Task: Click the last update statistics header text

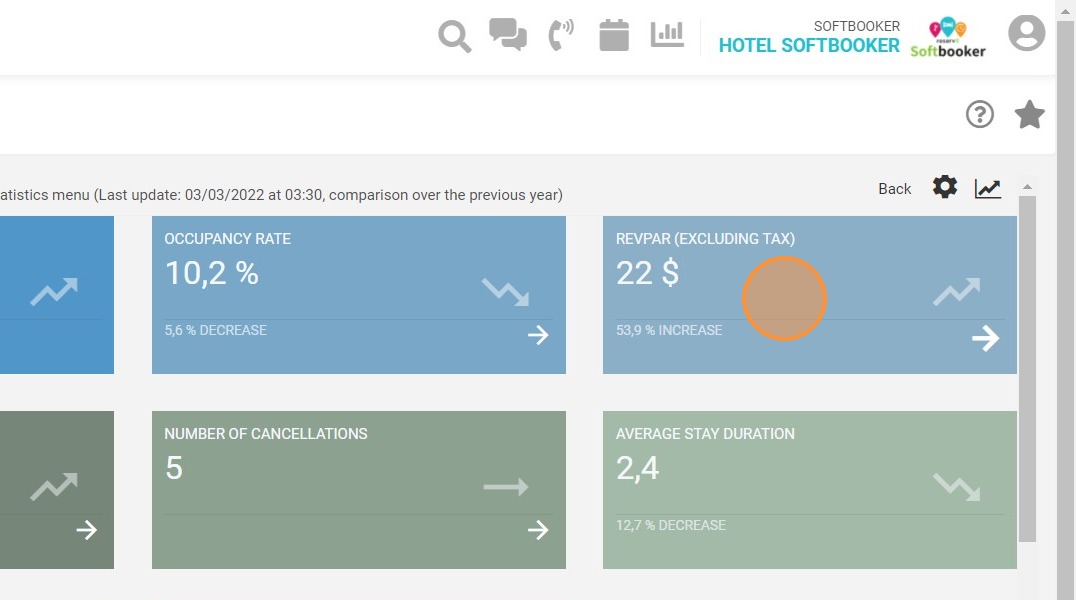Action: [x=281, y=195]
